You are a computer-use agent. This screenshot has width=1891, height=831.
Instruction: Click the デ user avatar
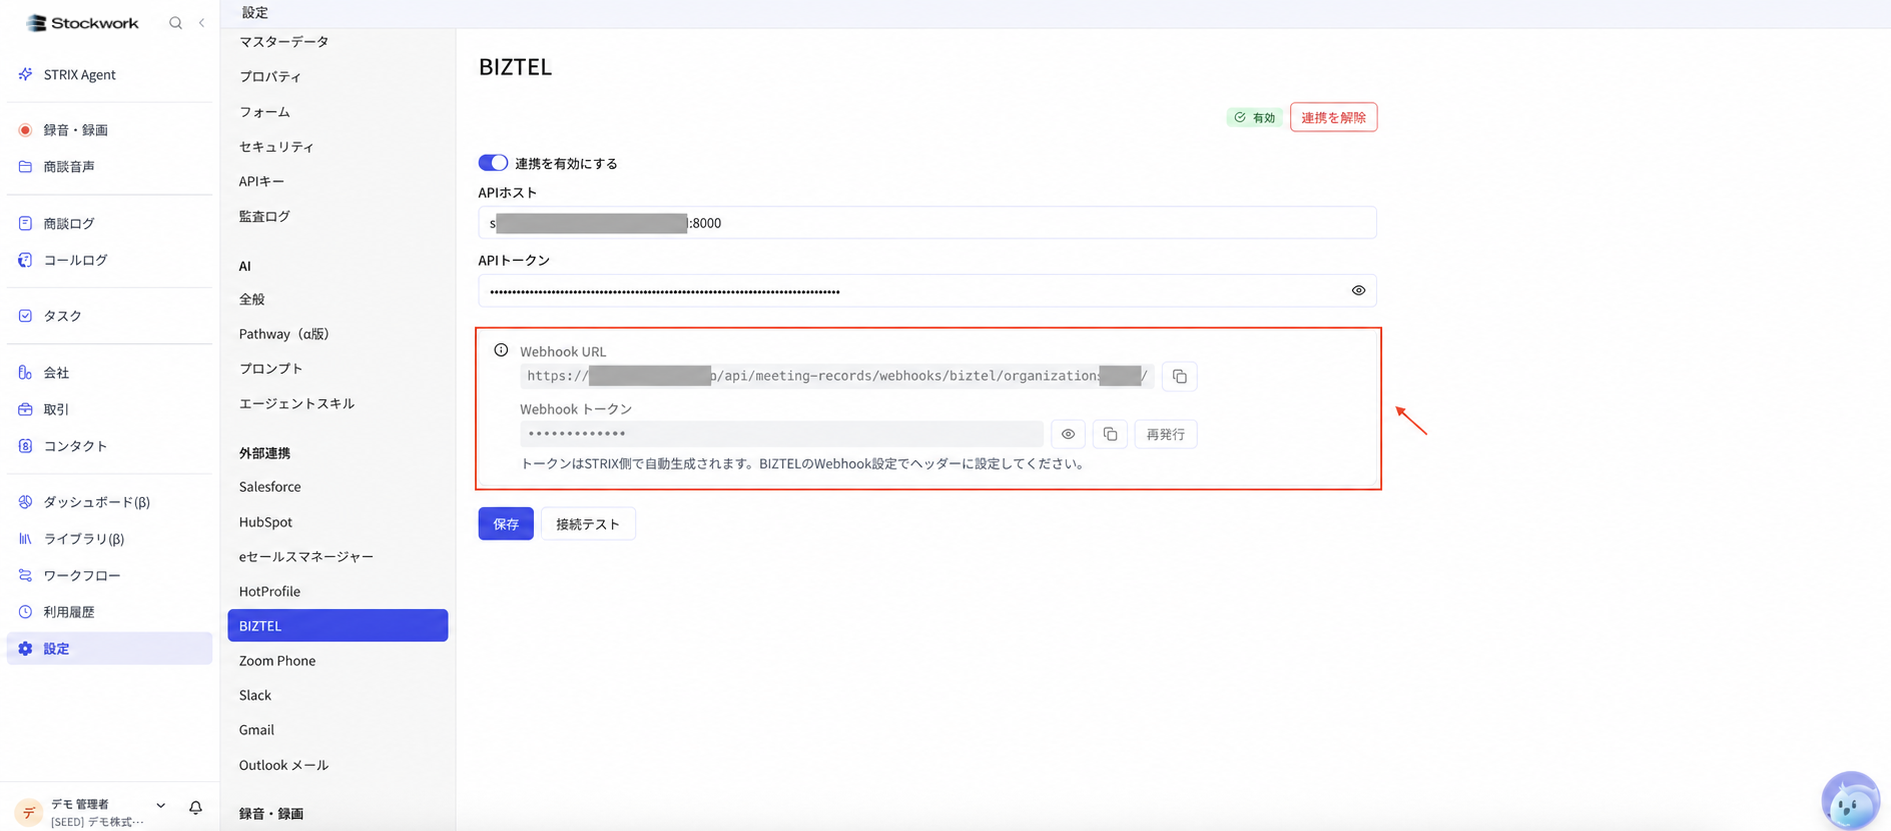point(28,812)
